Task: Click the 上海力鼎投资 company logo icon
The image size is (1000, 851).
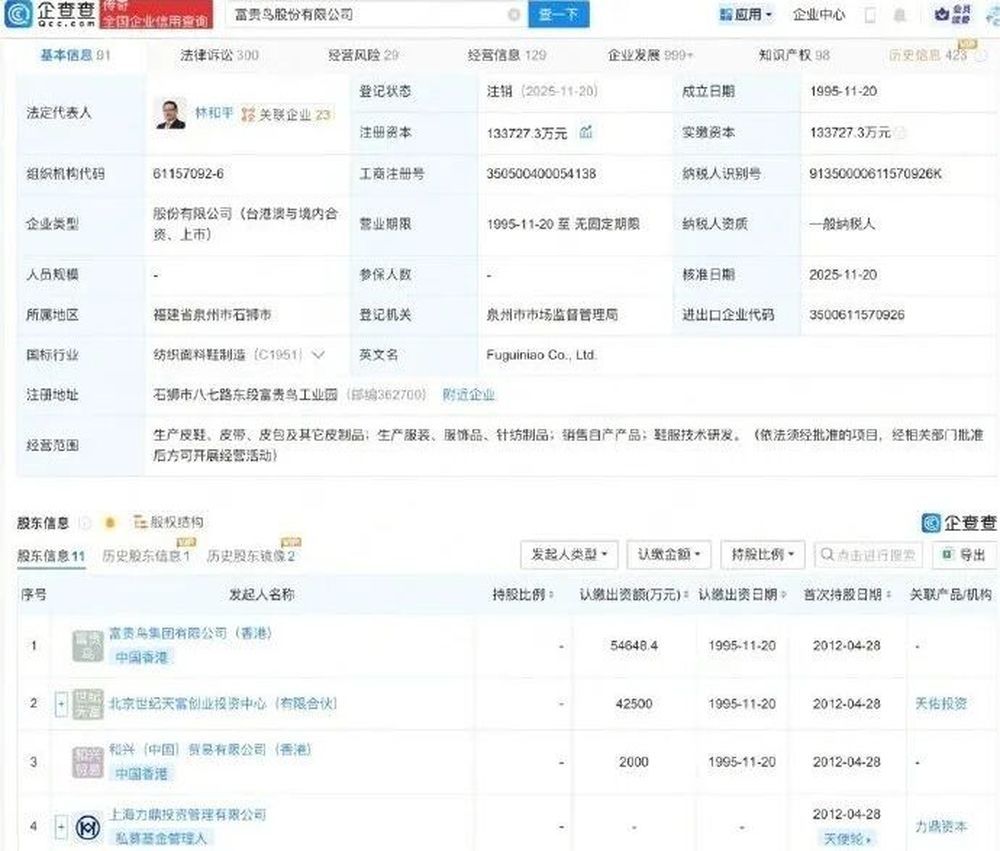Action: click(x=87, y=826)
